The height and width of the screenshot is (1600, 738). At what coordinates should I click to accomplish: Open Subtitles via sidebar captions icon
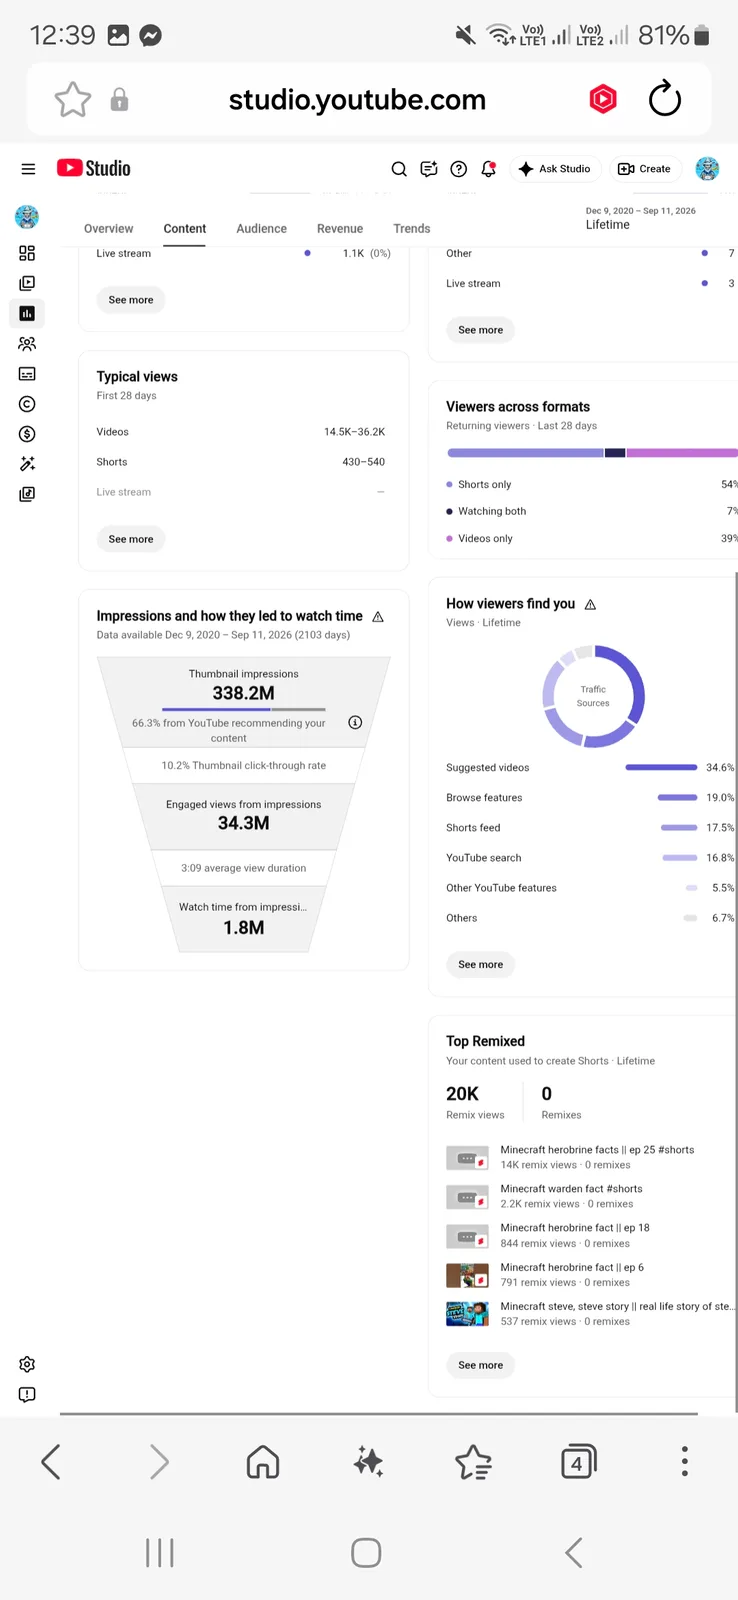point(27,374)
